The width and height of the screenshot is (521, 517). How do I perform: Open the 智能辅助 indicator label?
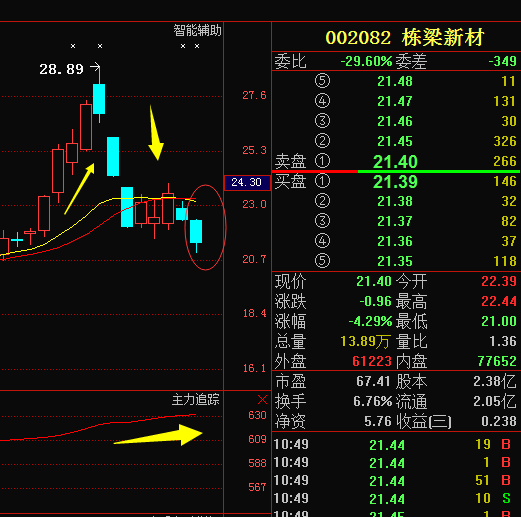tap(197, 31)
